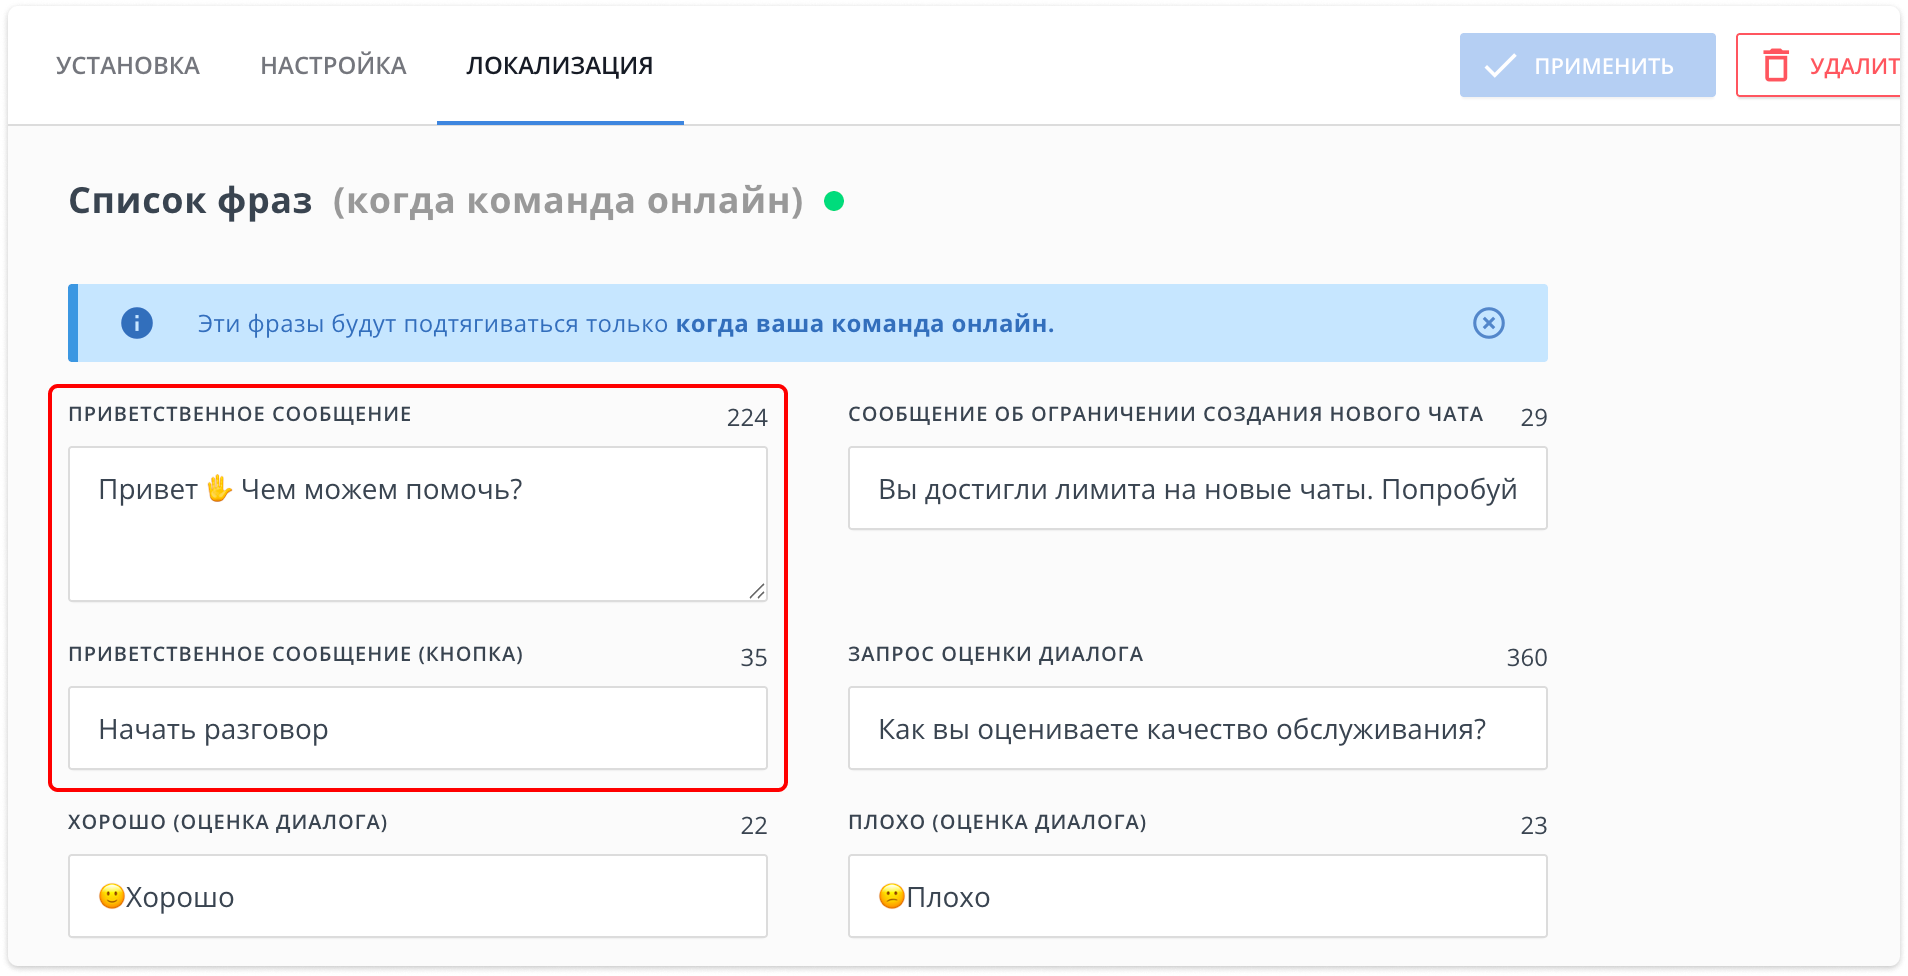
Task: Click the trash icon on the delete button
Action: pyautogui.click(x=1777, y=65)
